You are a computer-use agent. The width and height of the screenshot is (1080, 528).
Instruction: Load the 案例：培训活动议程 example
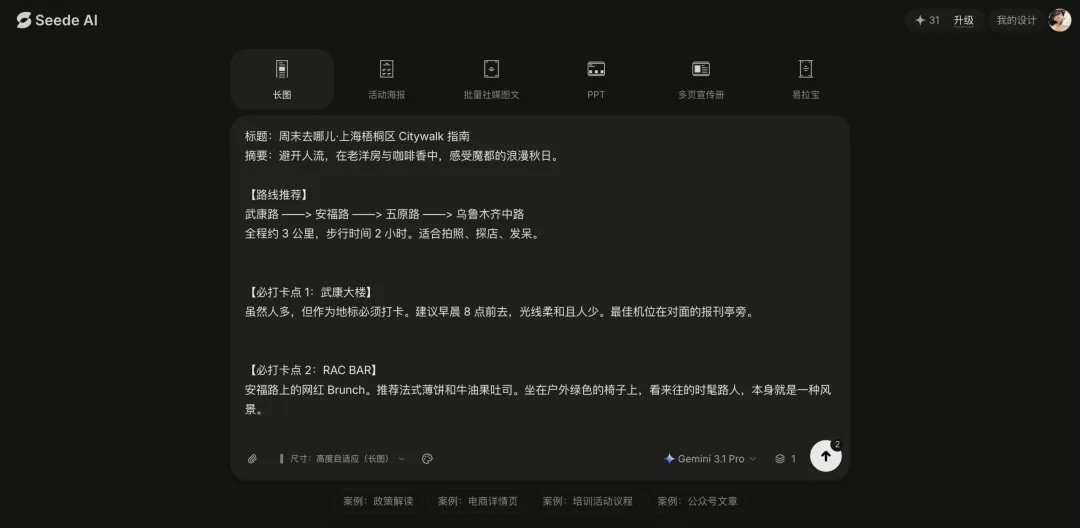coord(588,501)
